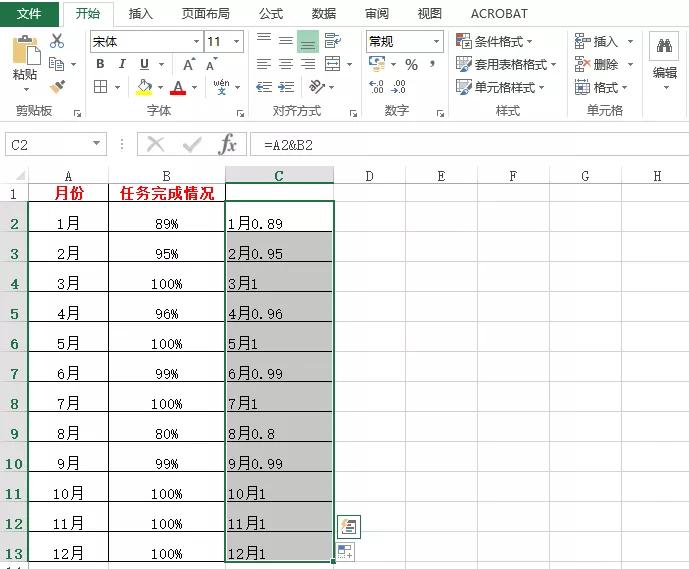This screenshot has width=689, height=569.
Task: Open the font size 11 dropdown
Action: click(236, 42)
